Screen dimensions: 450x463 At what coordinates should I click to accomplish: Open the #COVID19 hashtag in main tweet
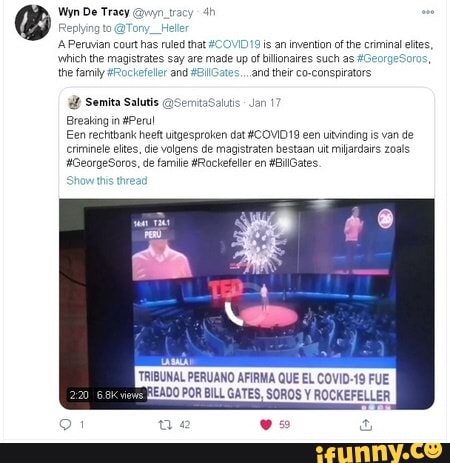234,44
